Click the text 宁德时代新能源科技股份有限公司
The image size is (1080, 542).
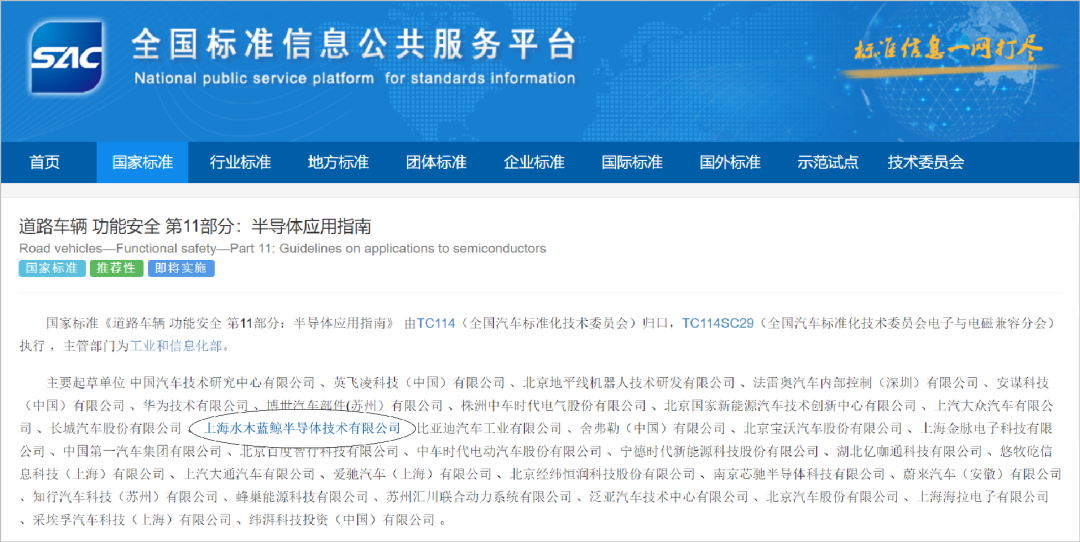720,451
